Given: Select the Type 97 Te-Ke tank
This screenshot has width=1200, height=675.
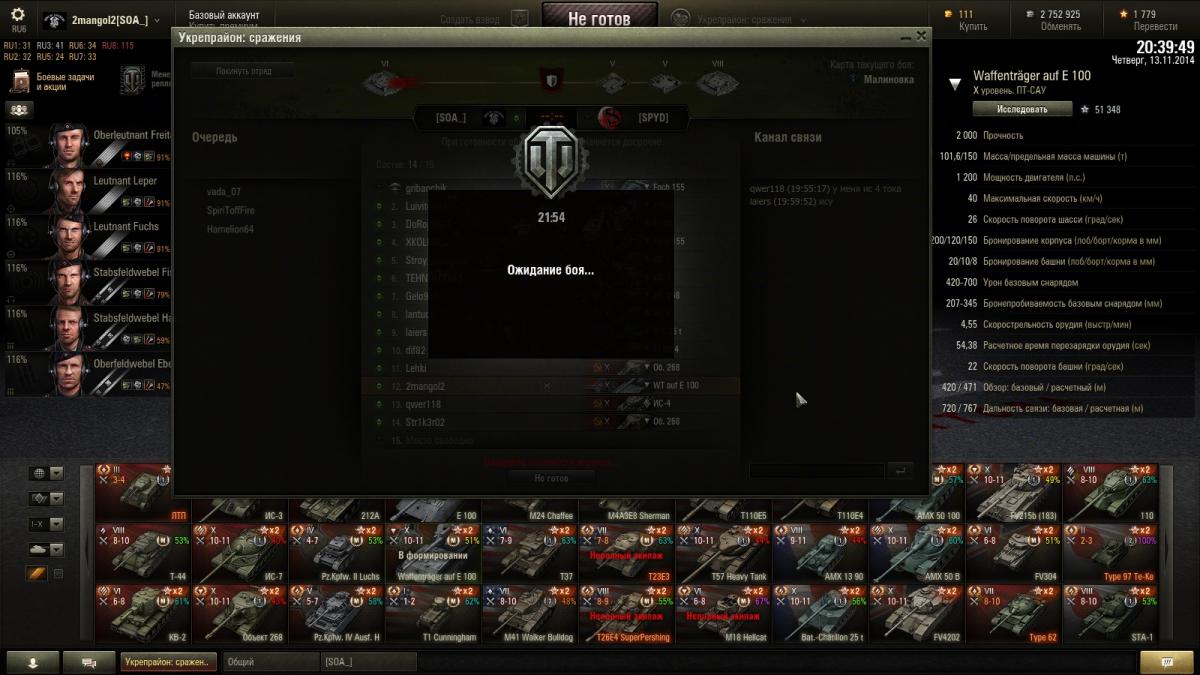Looking at the screenshot, I should pos(1111,553).
